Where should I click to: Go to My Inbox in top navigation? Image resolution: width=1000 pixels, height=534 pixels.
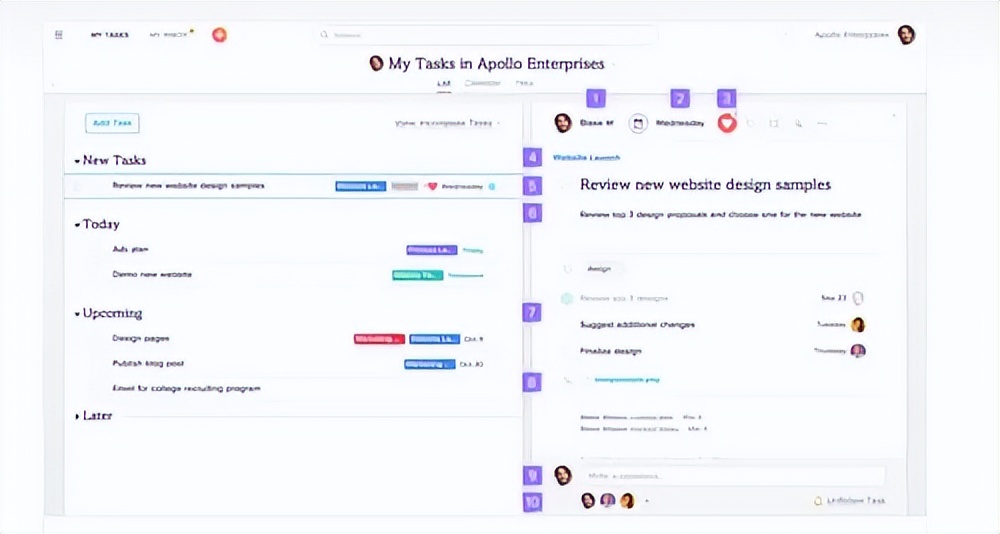(x=168, y=34)
